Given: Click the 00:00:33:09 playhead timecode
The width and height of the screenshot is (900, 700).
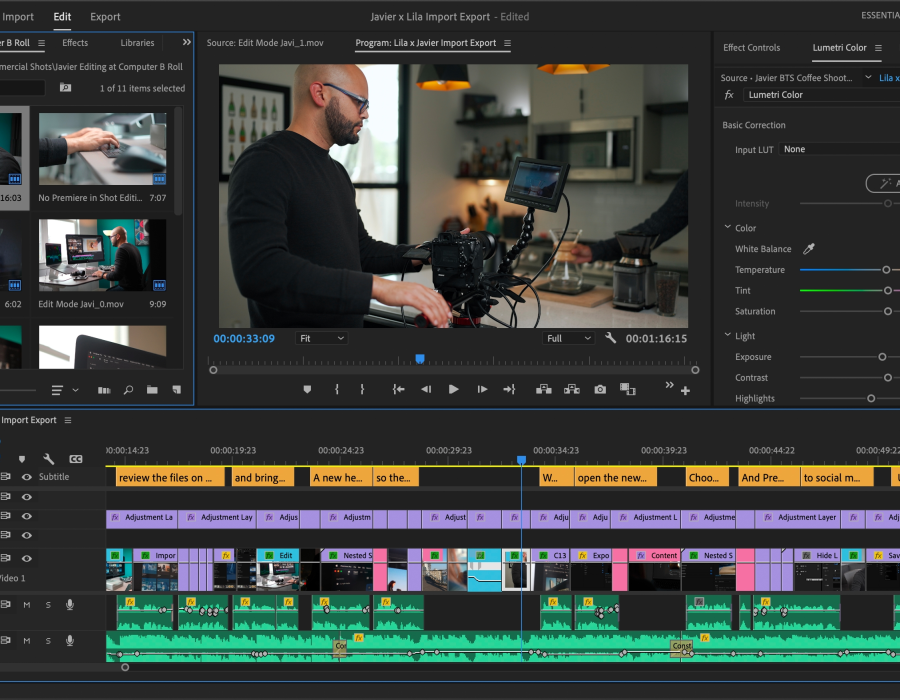Looking at the screenshot, I should coord(244,339).
